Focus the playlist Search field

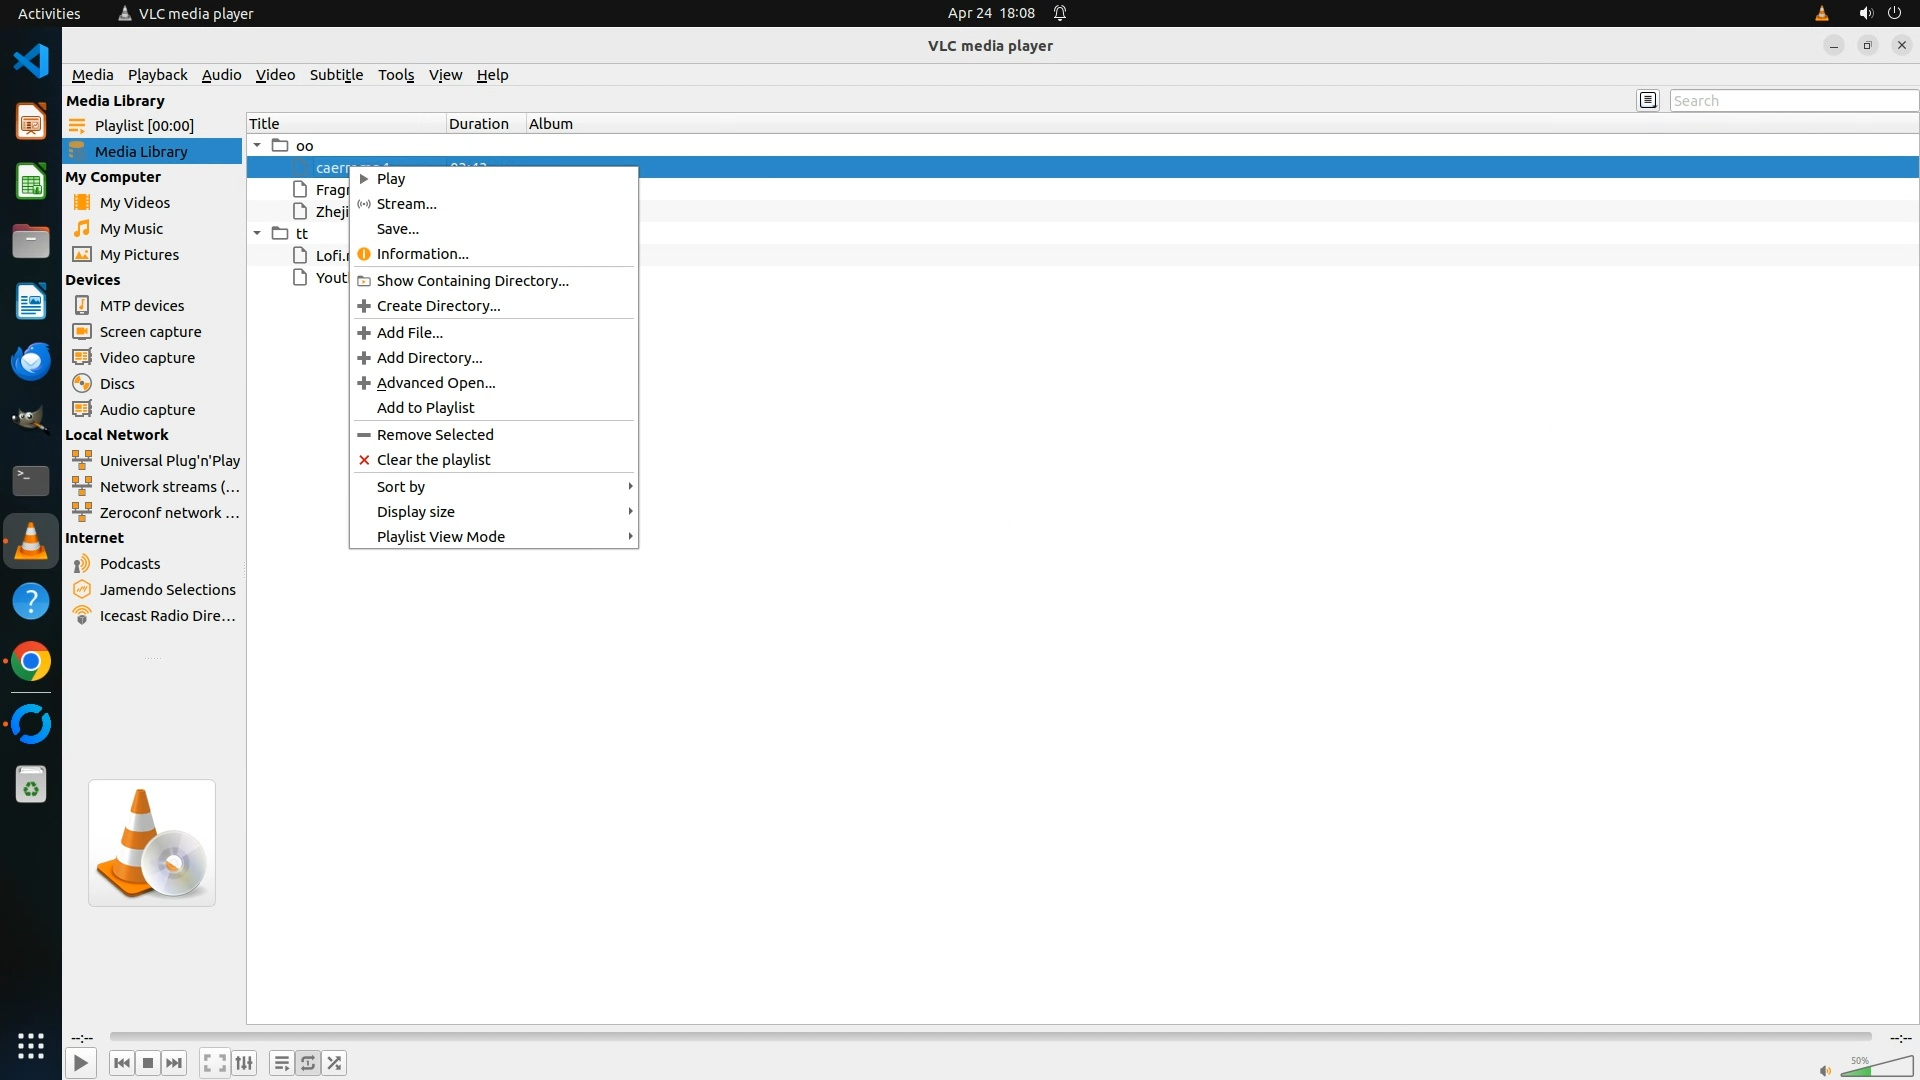[1792, 101]
